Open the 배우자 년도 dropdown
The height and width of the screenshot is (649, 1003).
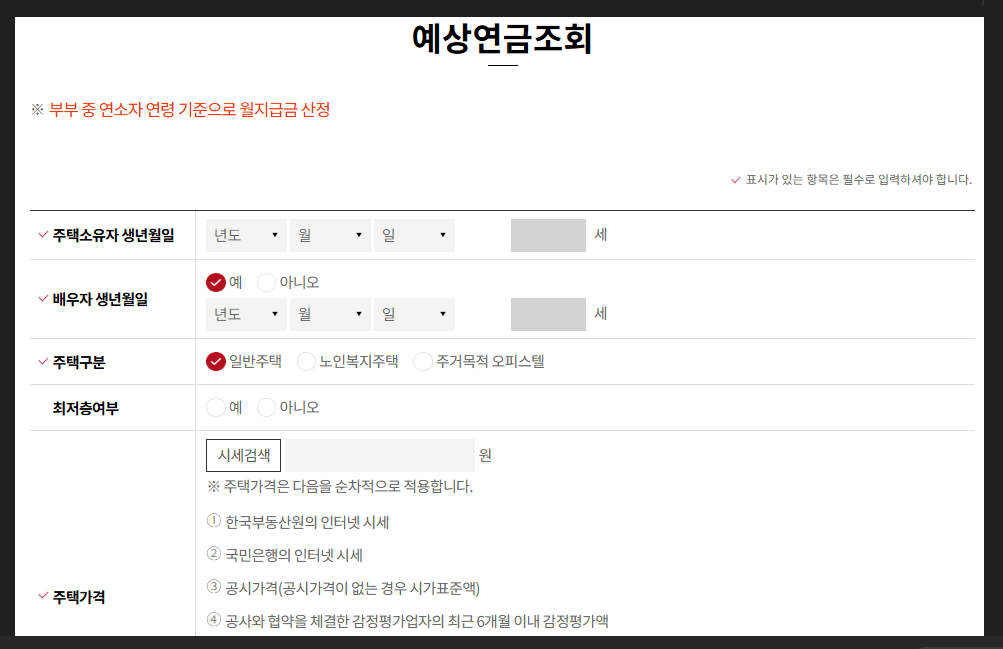coord(245,314)
